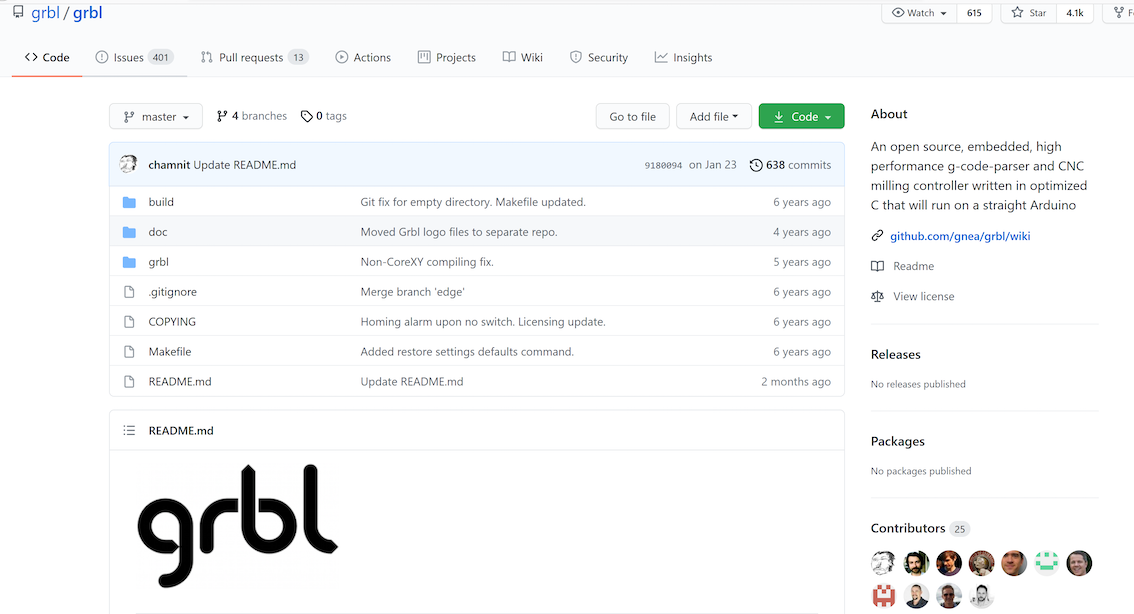This screenshot has height=614, width=1134.
Task: Open the build folder name
Action: [x=161, y=202]
